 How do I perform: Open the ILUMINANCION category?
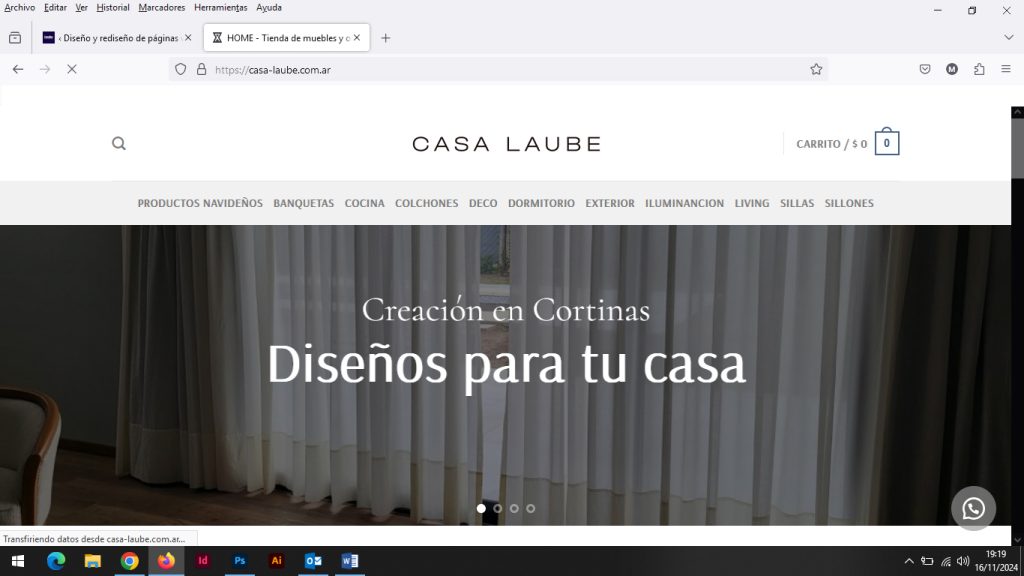point(684,203)
